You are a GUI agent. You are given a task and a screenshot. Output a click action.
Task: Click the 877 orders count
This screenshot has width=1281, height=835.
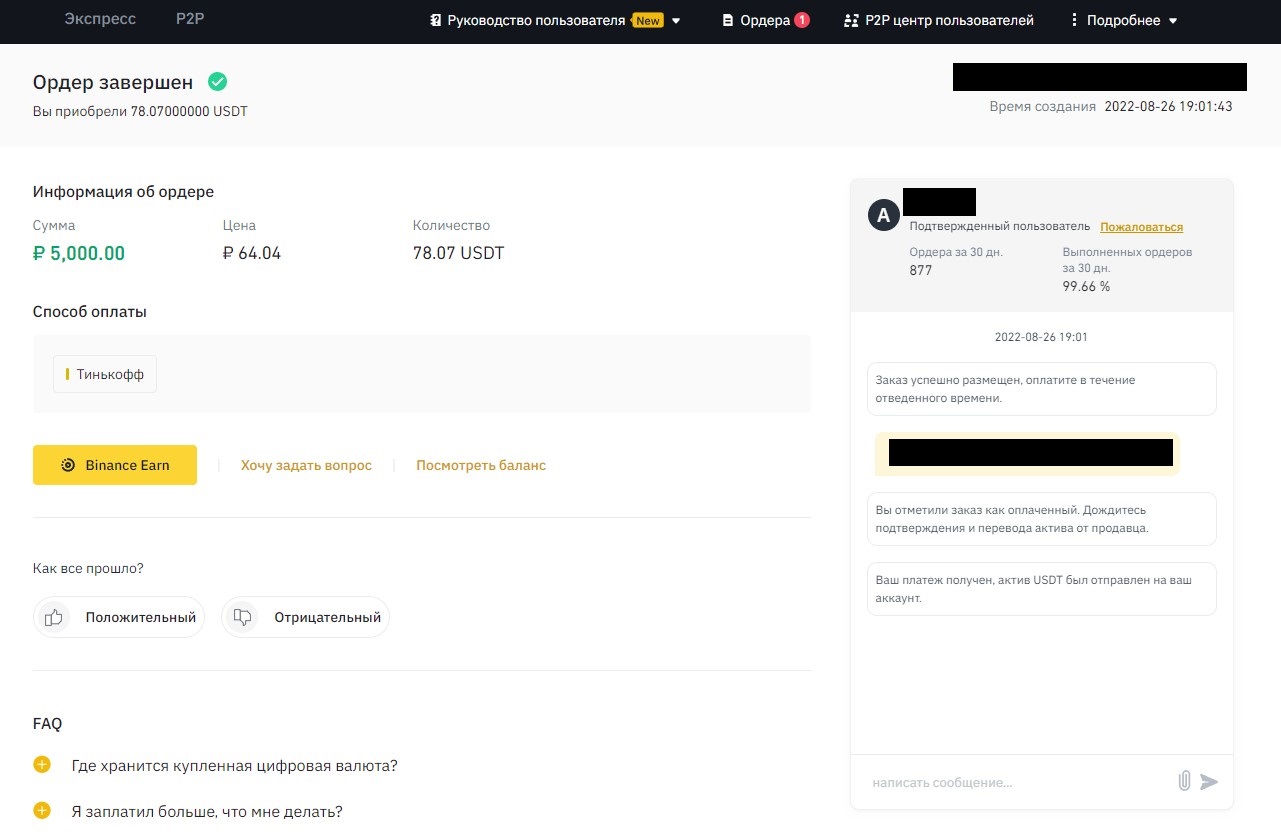pos(921,270)
